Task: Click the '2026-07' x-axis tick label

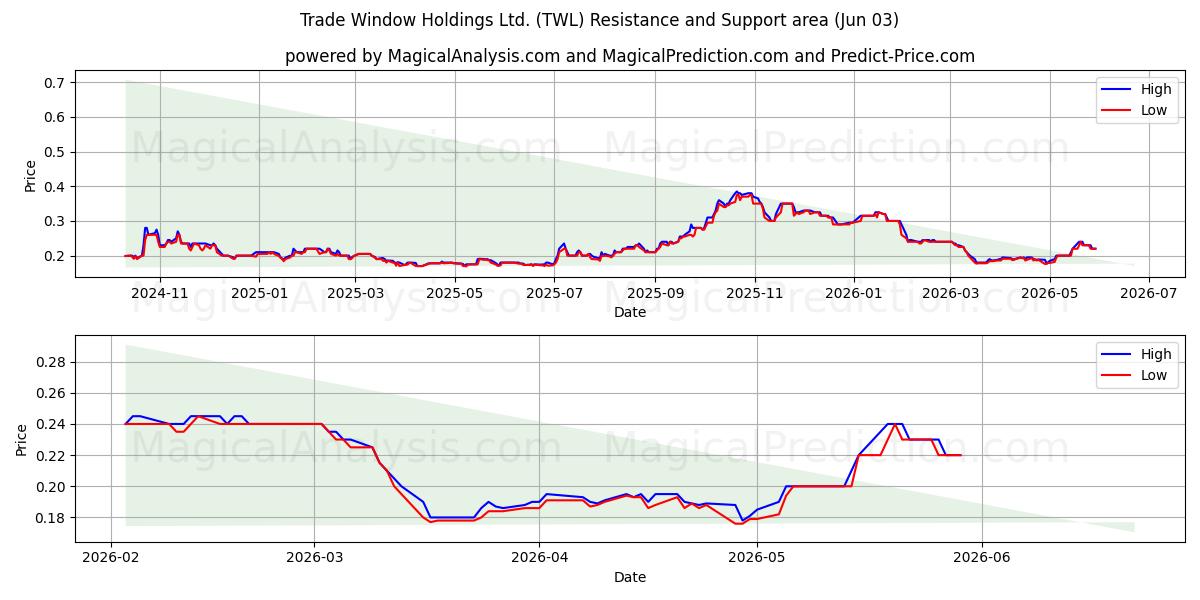Action: click(1148, 293)
